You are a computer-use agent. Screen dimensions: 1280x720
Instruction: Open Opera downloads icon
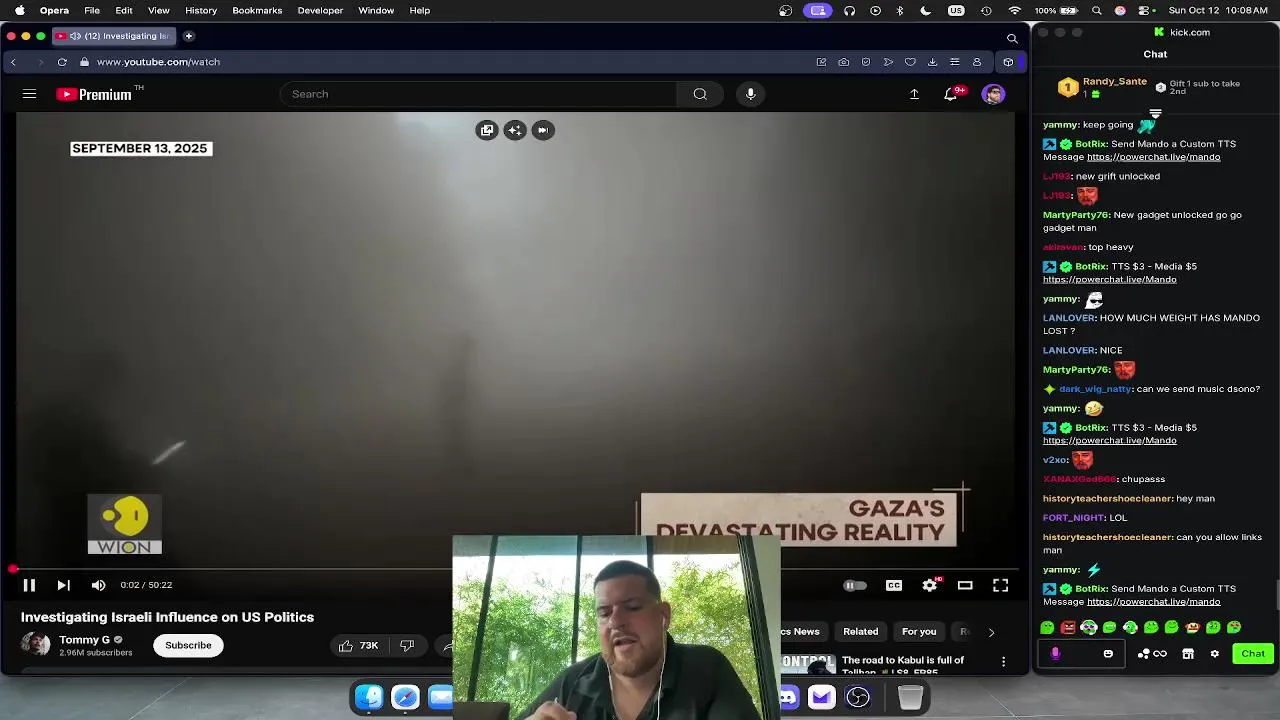(x=932, y=62)
